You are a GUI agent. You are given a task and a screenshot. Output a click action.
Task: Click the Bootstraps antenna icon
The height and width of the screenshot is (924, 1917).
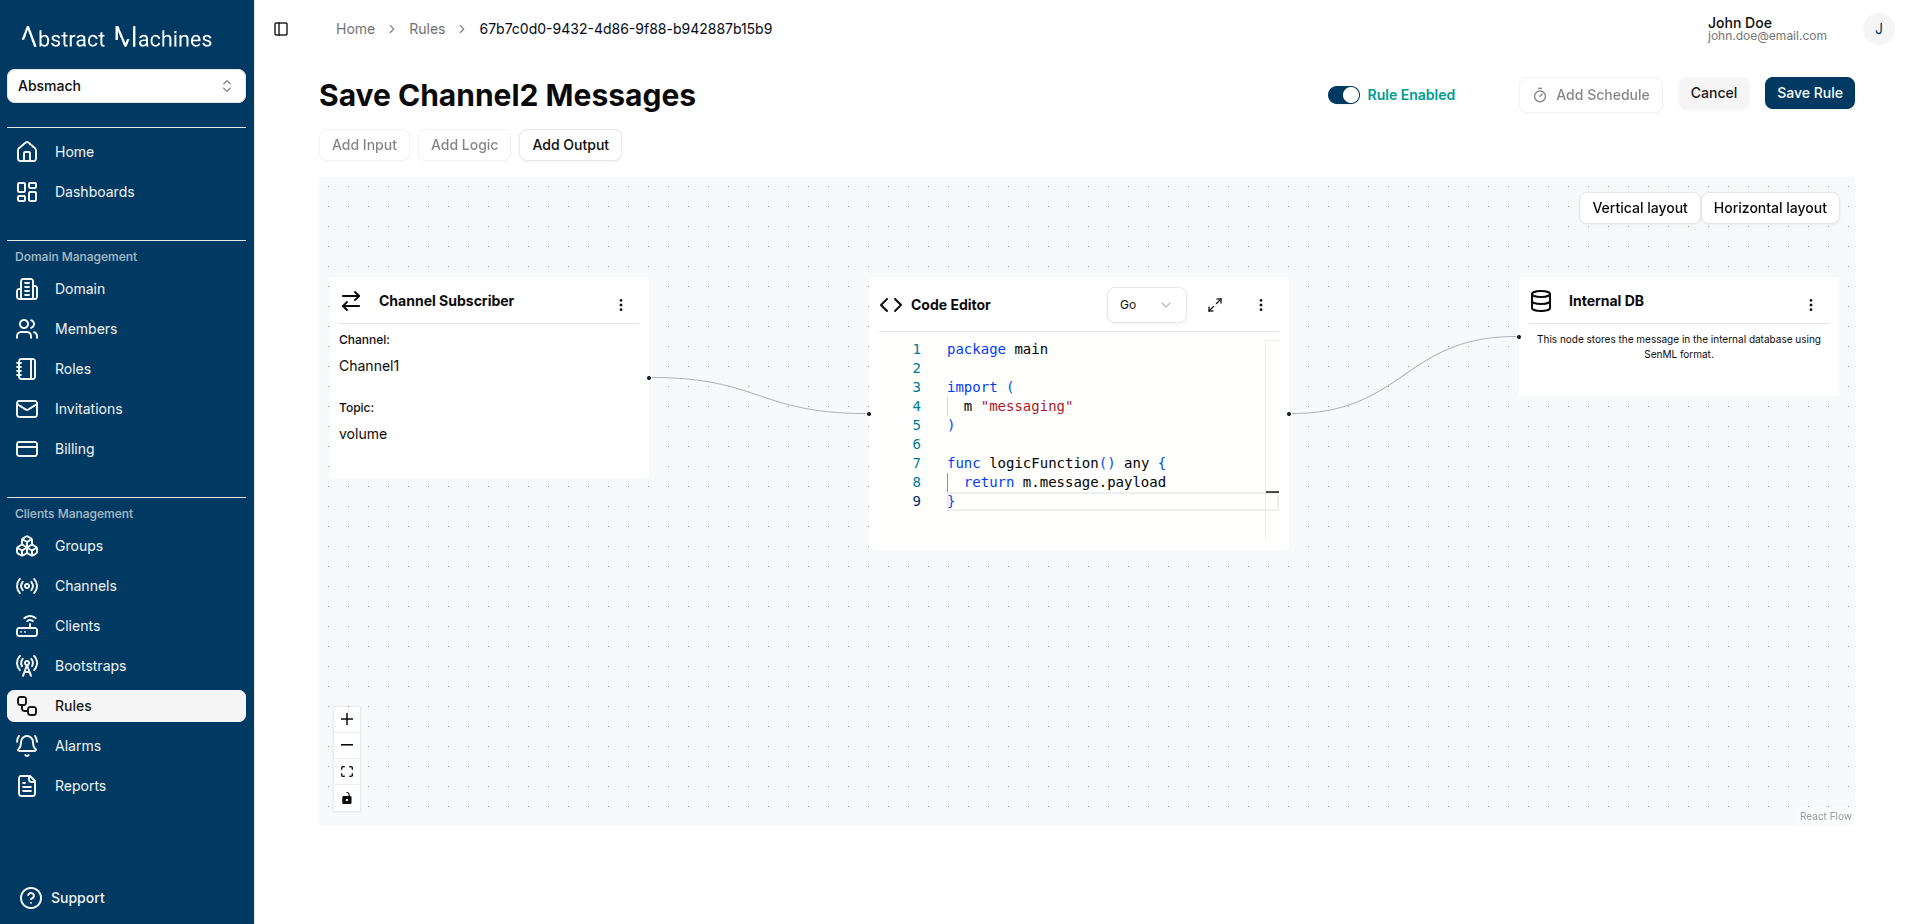(x=27, y=666)
